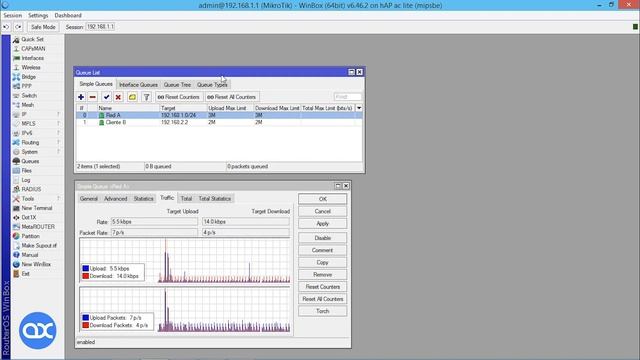Expand the Tools submenu

point(58,199)
